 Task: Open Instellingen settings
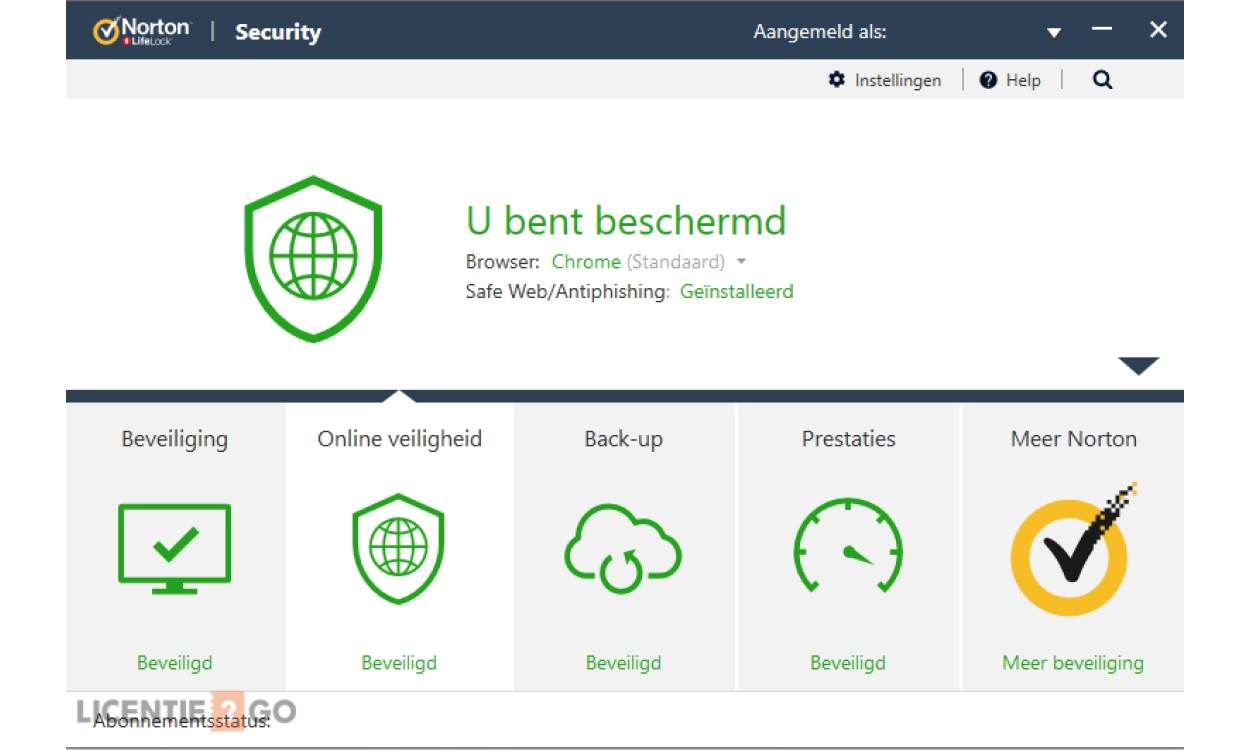click(885, 80)
